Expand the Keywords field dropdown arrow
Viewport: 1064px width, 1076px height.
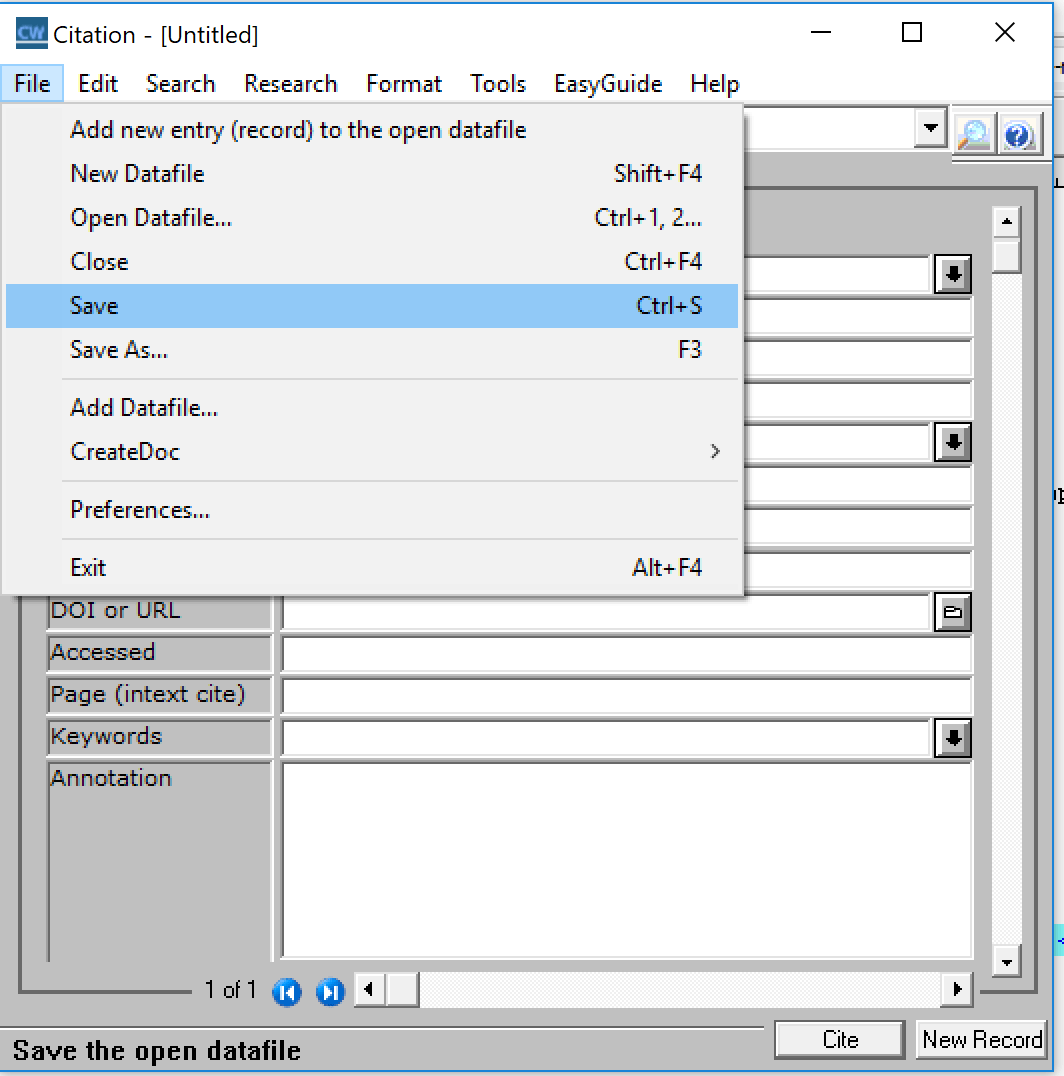pyautogui.click(x=953, y=738)
